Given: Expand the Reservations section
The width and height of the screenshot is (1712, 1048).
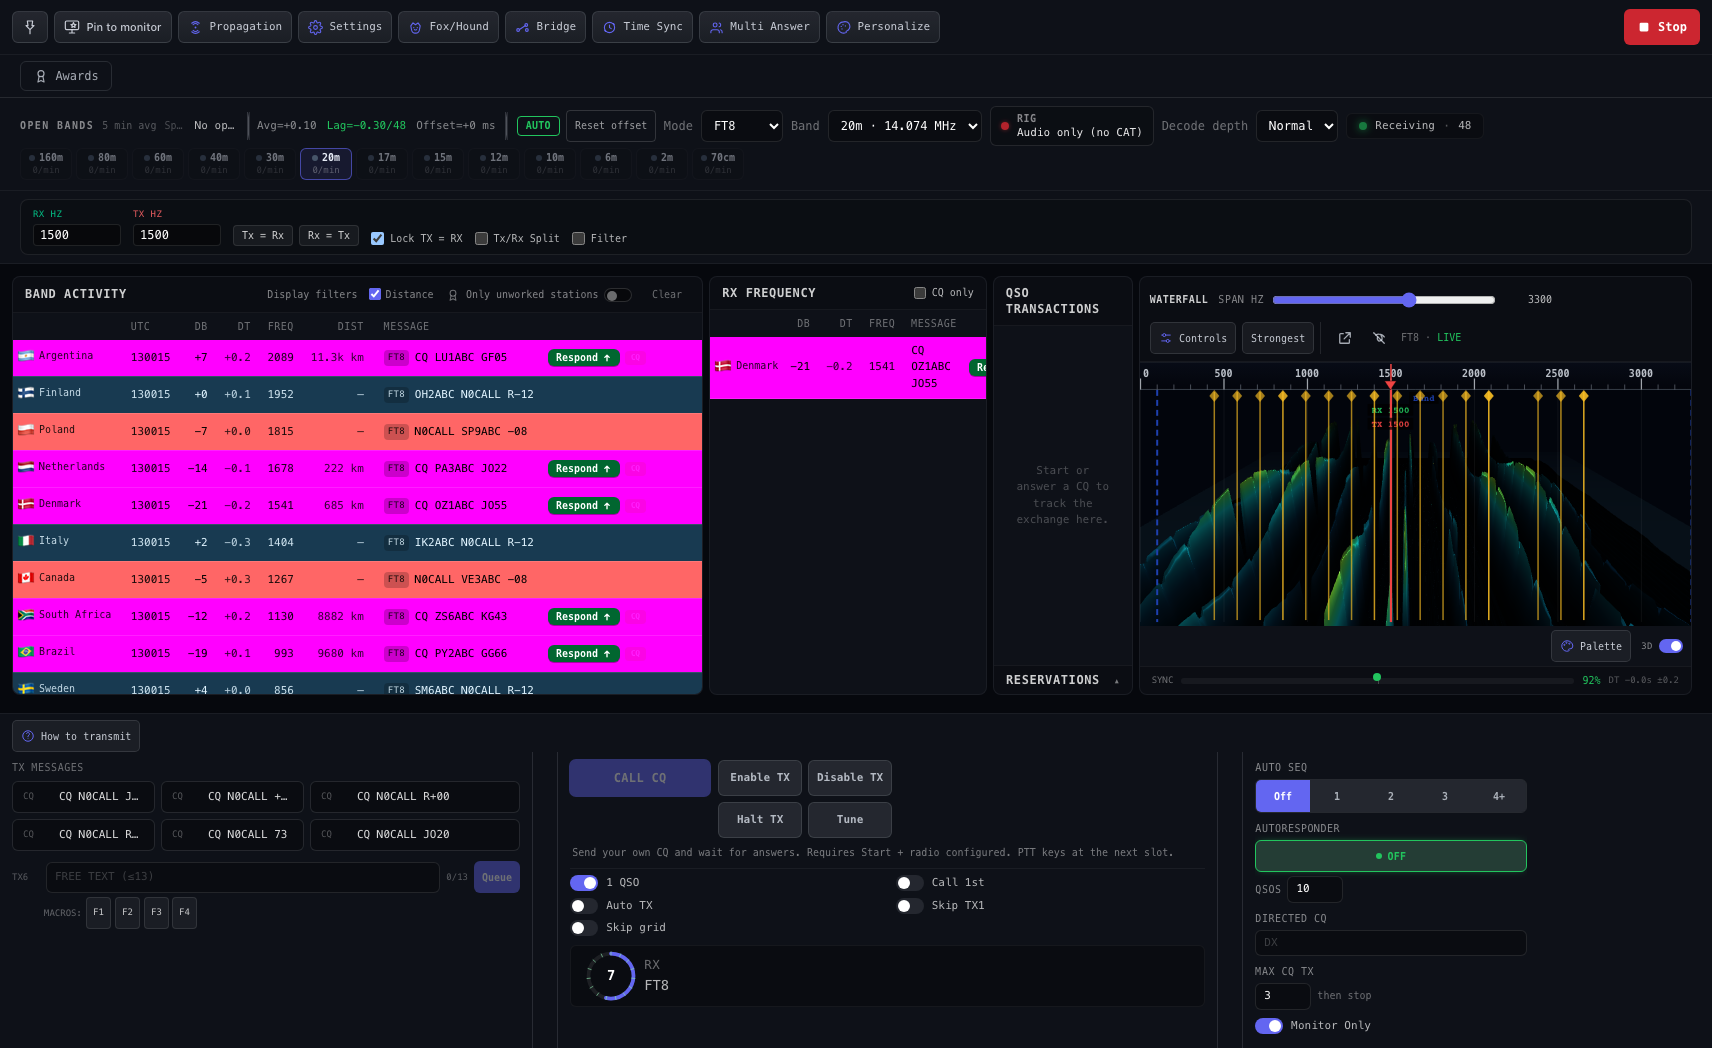Looking at the screenshot, I should click(x=1062, y=680).
